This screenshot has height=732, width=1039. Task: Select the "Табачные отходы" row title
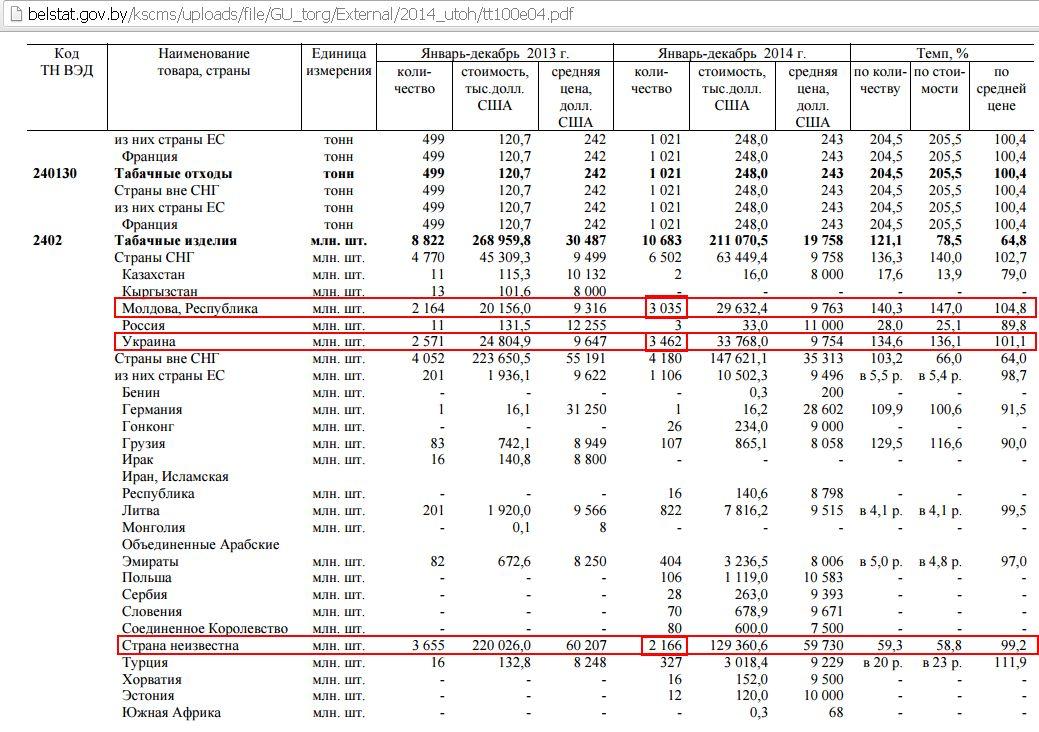point(174,173)
